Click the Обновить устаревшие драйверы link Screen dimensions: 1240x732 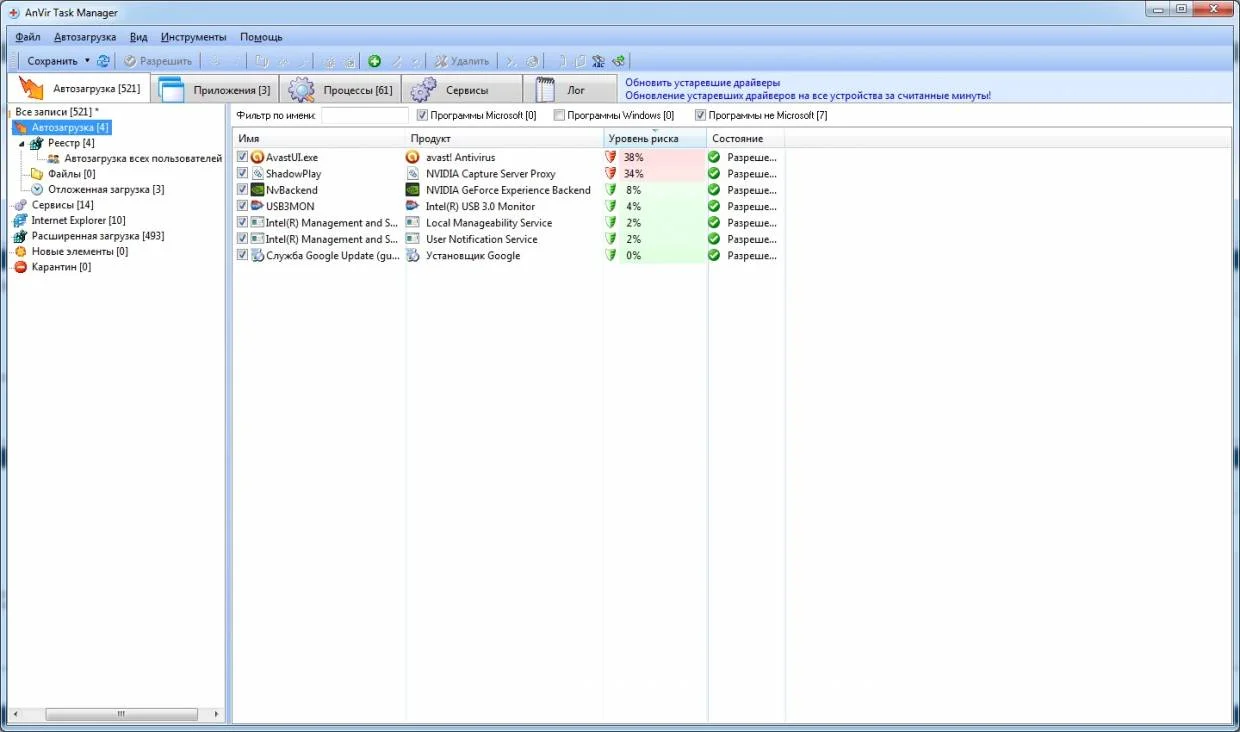tap(703, 83)
